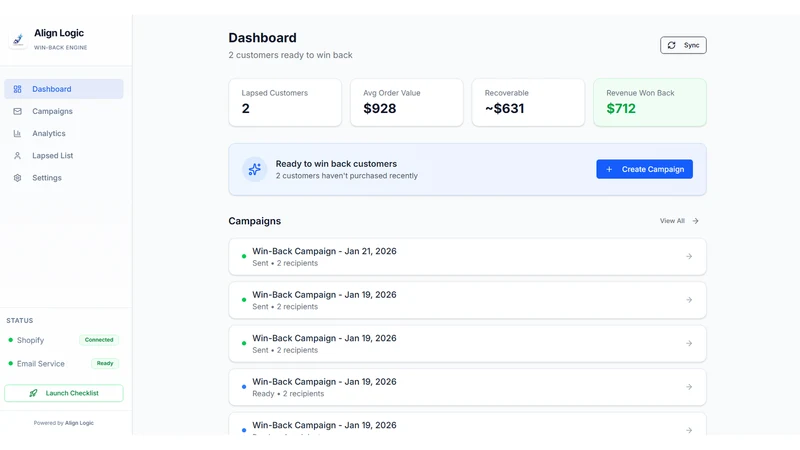Click '2 customers ready to win back' subtitle

click(290, 55)
